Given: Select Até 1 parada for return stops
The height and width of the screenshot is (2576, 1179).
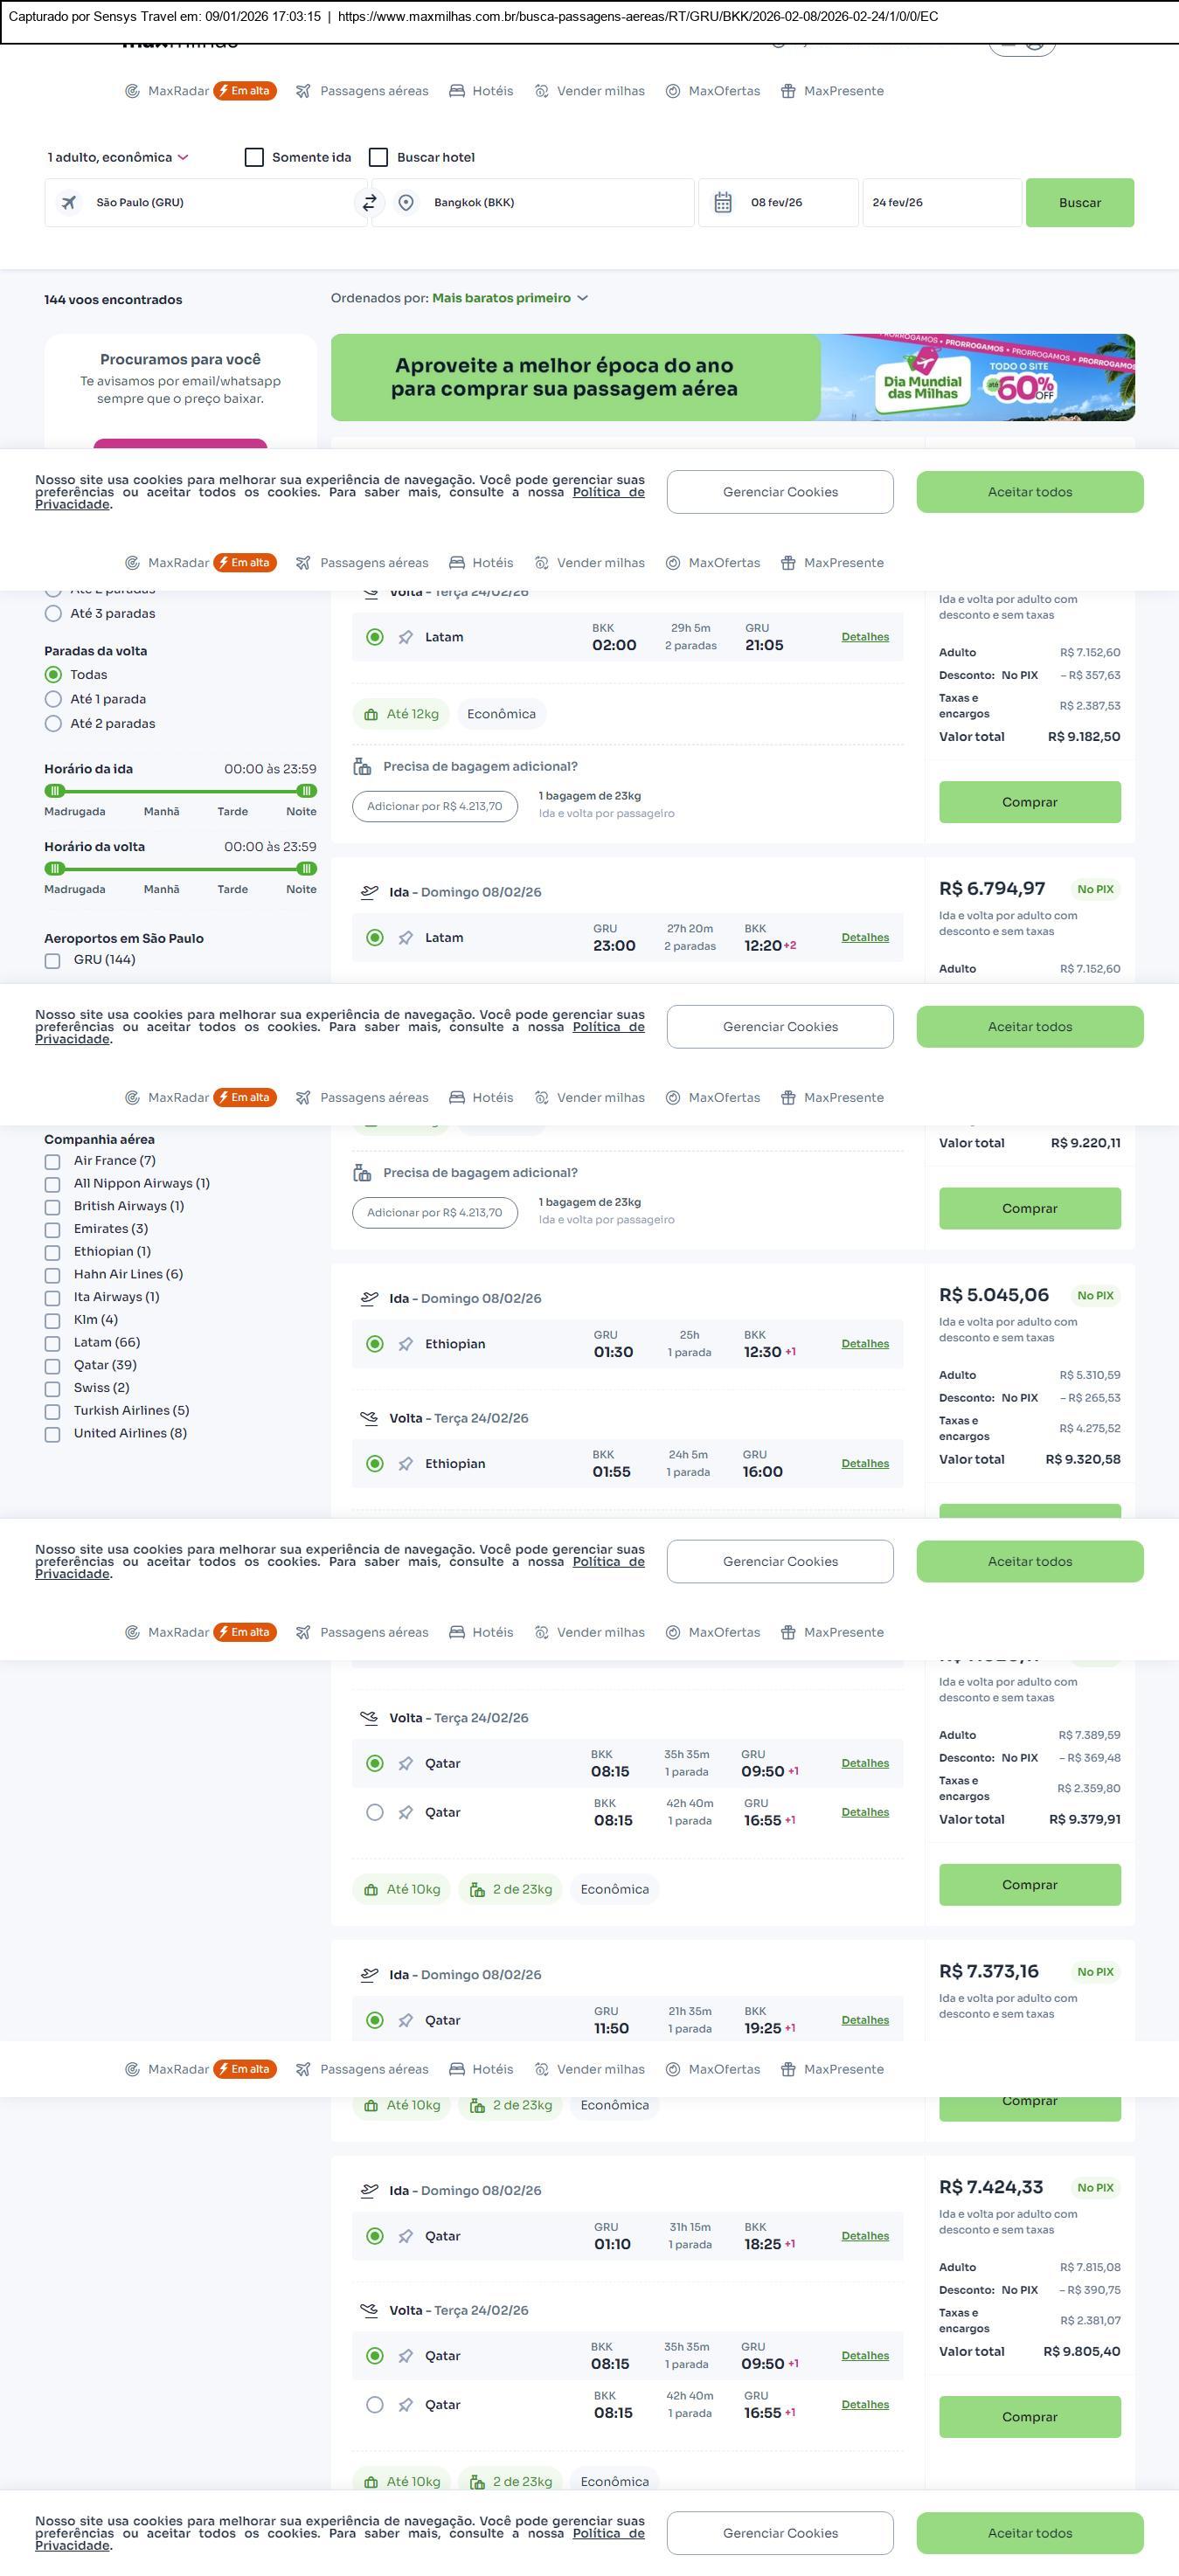Looking at the screenshot, I should (54, 699).
